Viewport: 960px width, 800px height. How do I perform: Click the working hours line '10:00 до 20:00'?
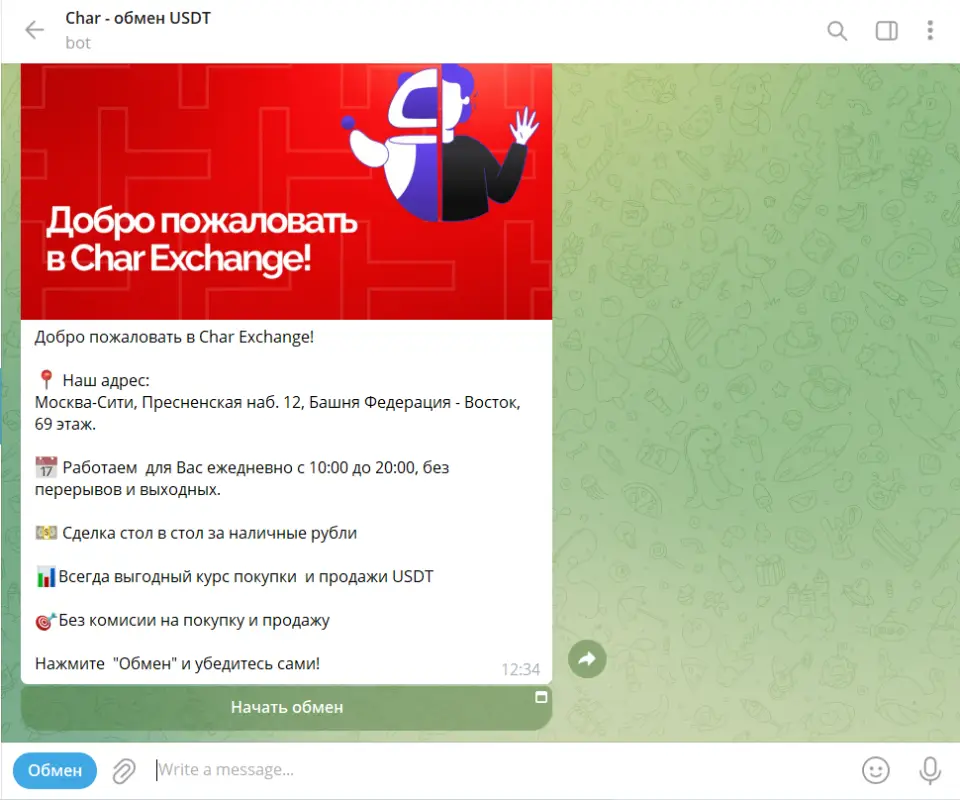362,468
